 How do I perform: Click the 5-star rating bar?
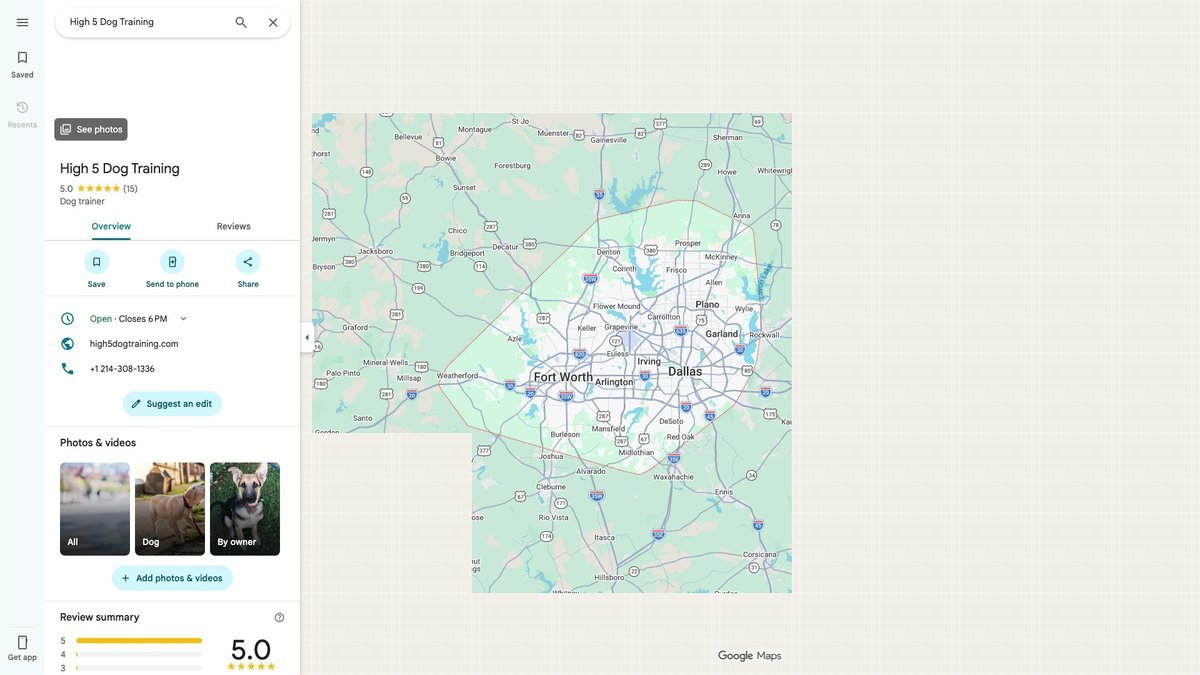click(139, 641)
